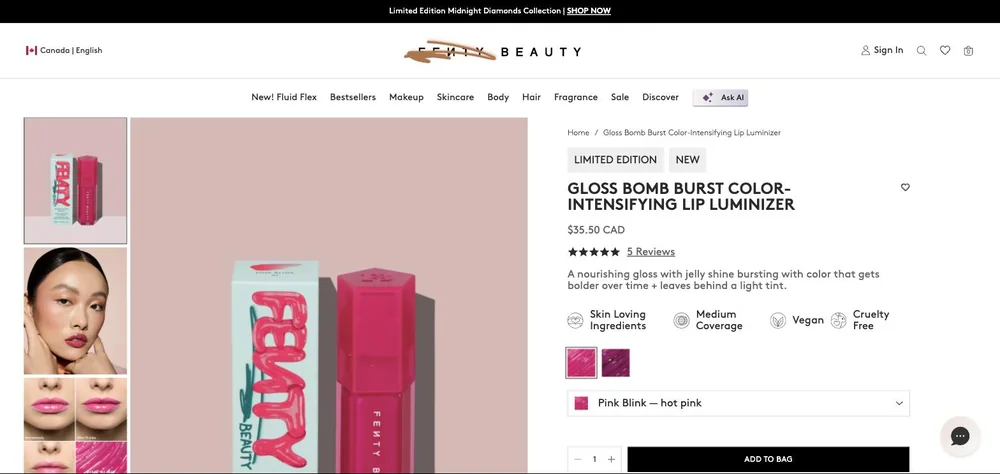
Task: Open the 5 Reviews link
Action: click(x=651, y=252)
